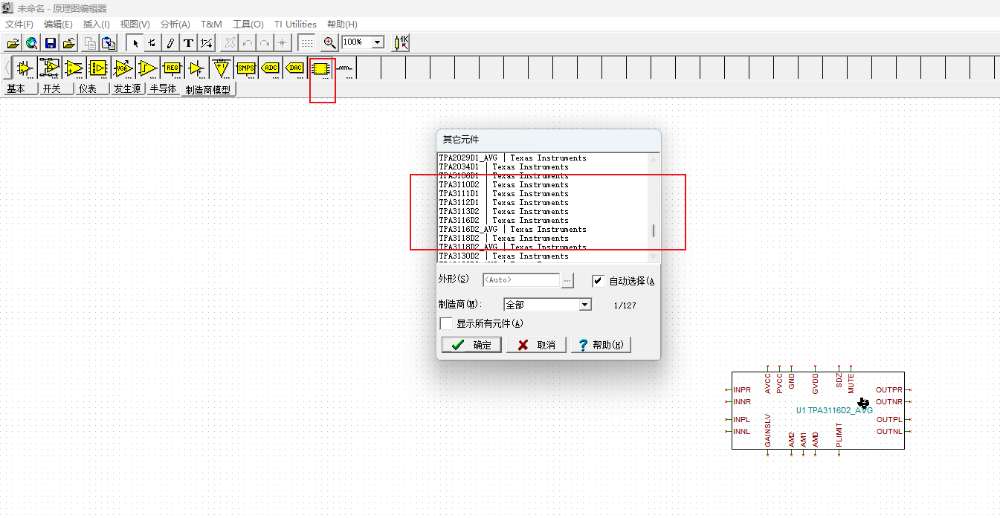This screenshot has width=1000, height=518.
Task: Select the arrow pointer tool
Action: (x=135, y=43)
